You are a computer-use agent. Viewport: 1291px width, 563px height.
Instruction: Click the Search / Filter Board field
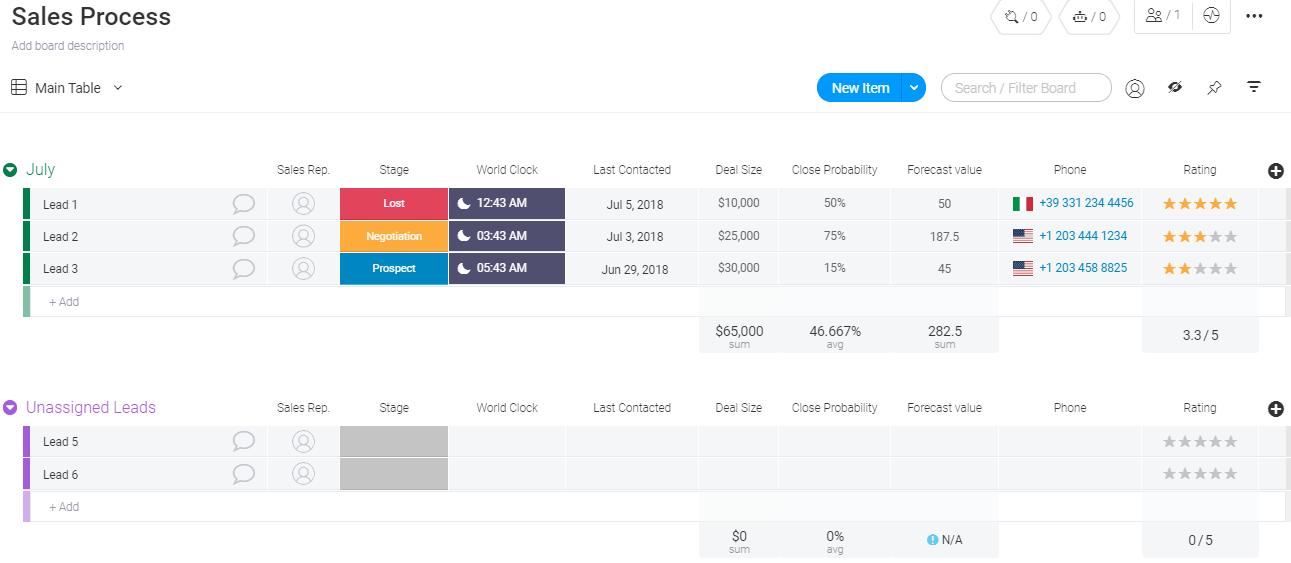pyautogui.click(x=1026, y=88)
